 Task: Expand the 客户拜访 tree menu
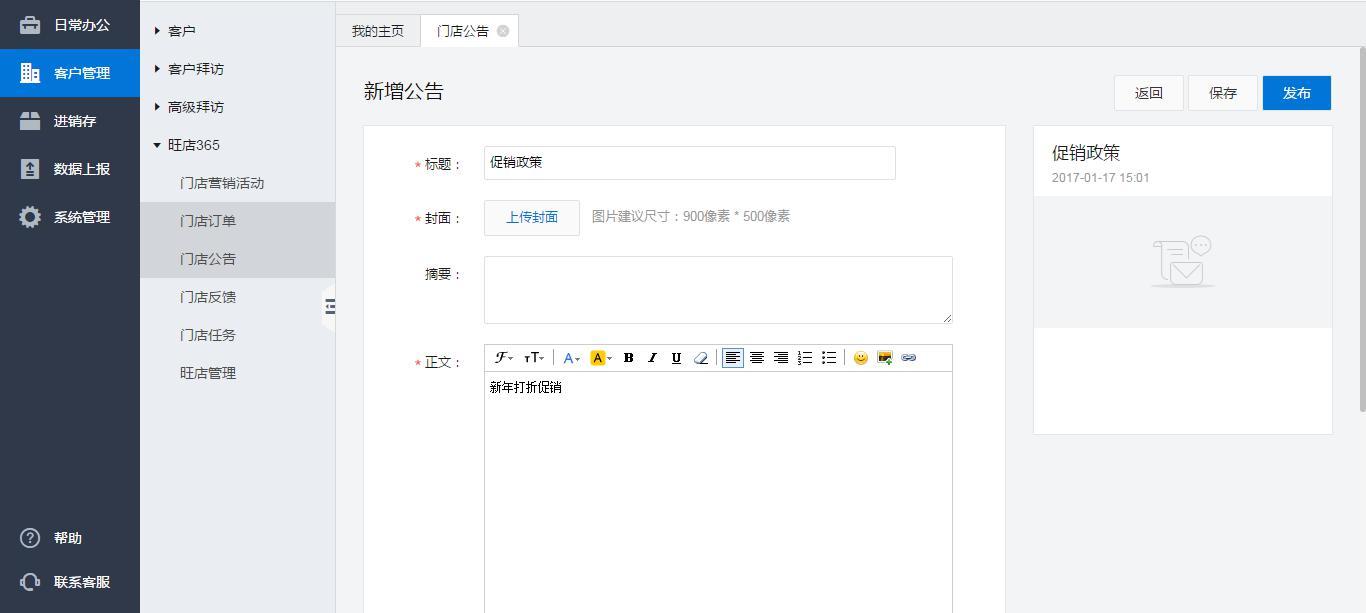point(195,69)
